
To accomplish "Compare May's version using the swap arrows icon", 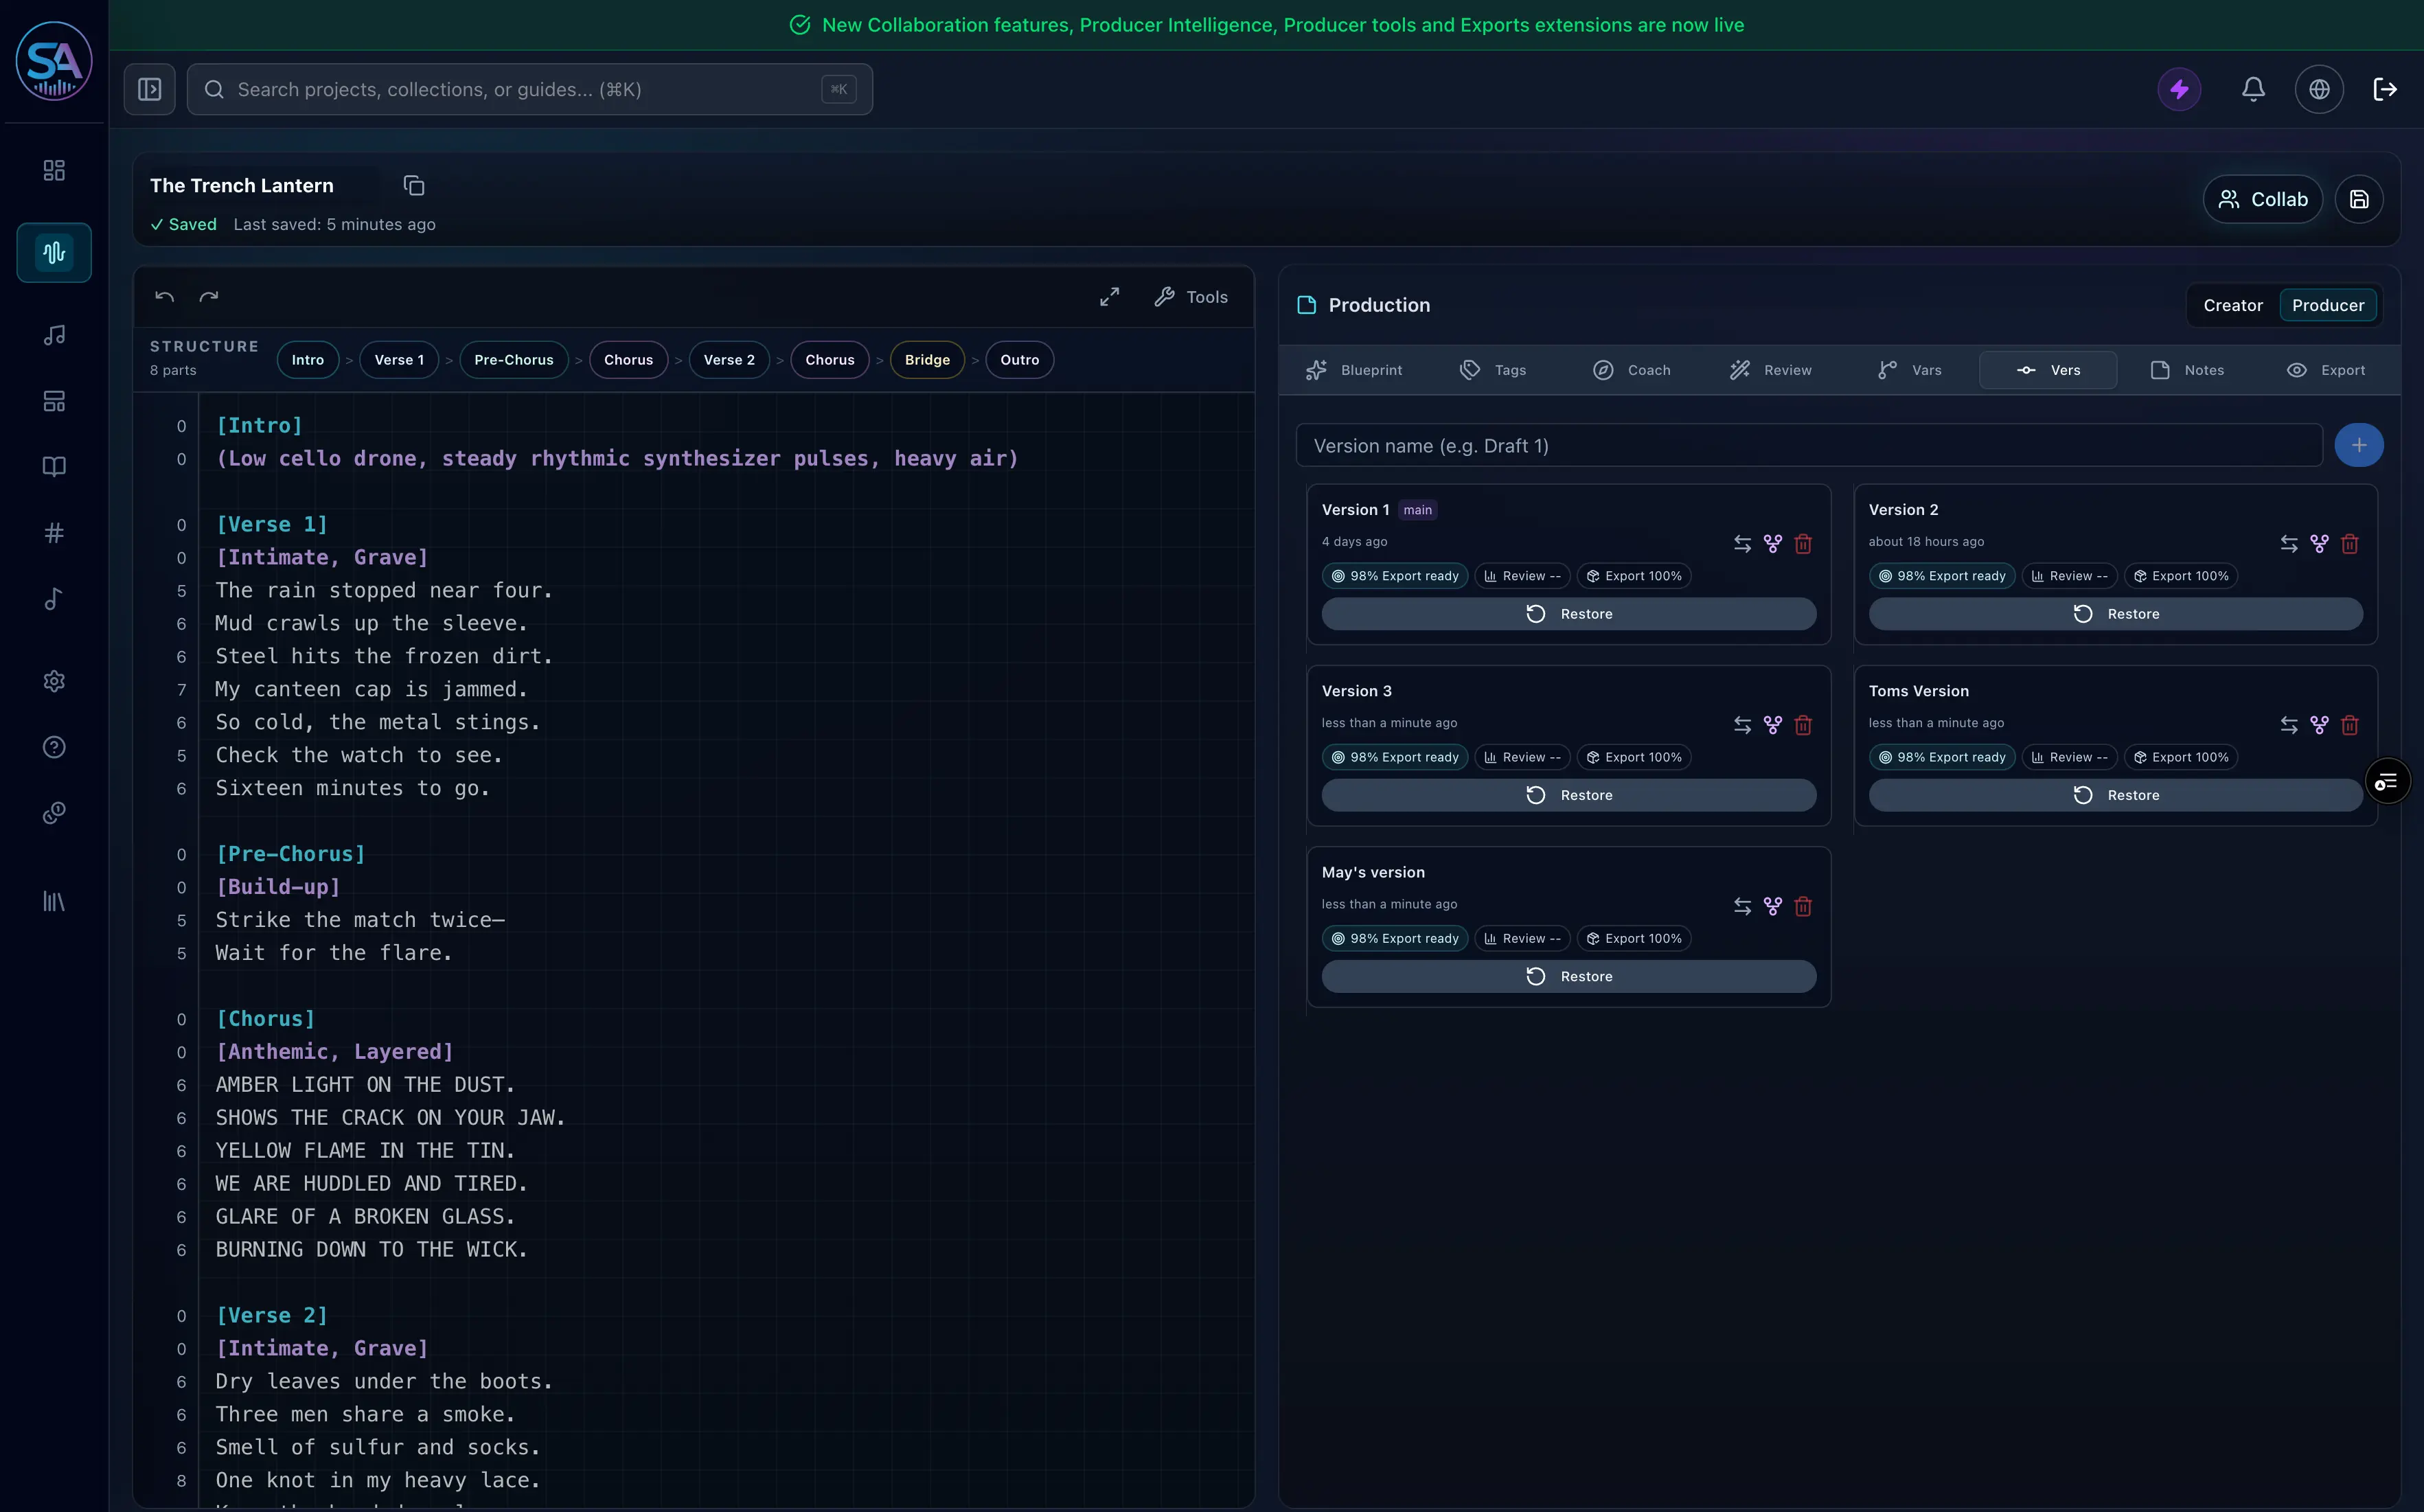I will click(1742, 906).
